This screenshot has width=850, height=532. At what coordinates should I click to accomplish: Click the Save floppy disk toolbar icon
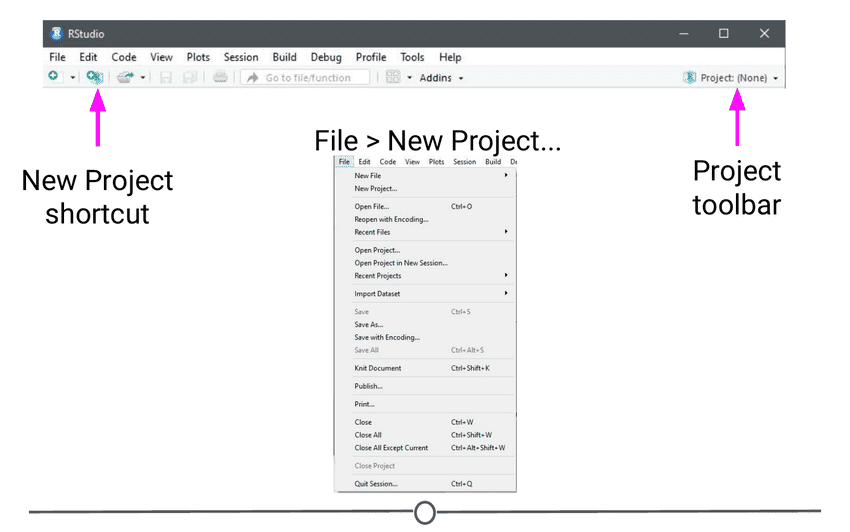point(165,78)
